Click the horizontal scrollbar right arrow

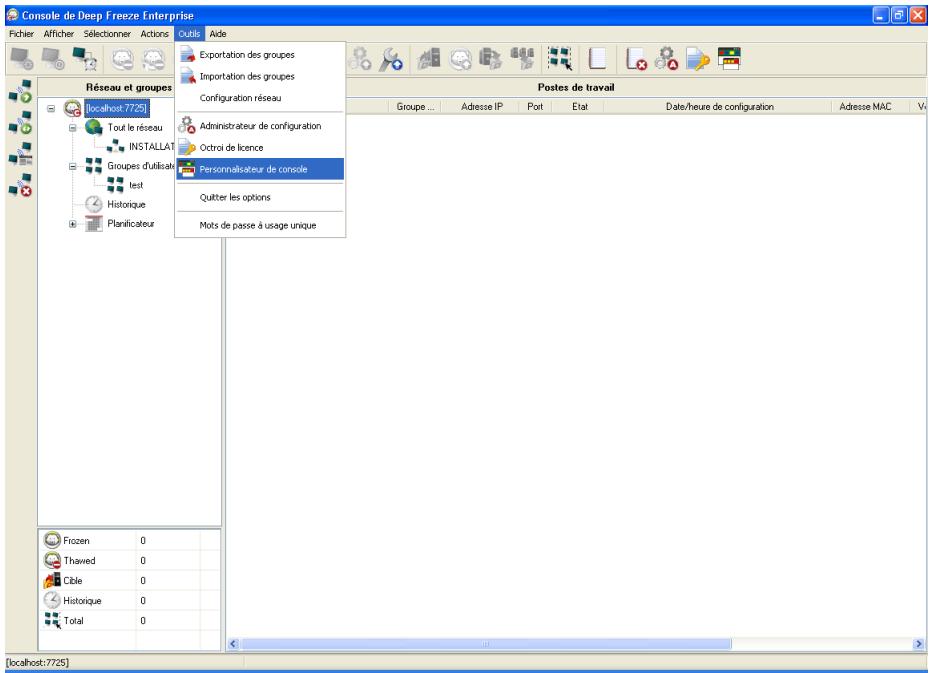pos(918,644)
